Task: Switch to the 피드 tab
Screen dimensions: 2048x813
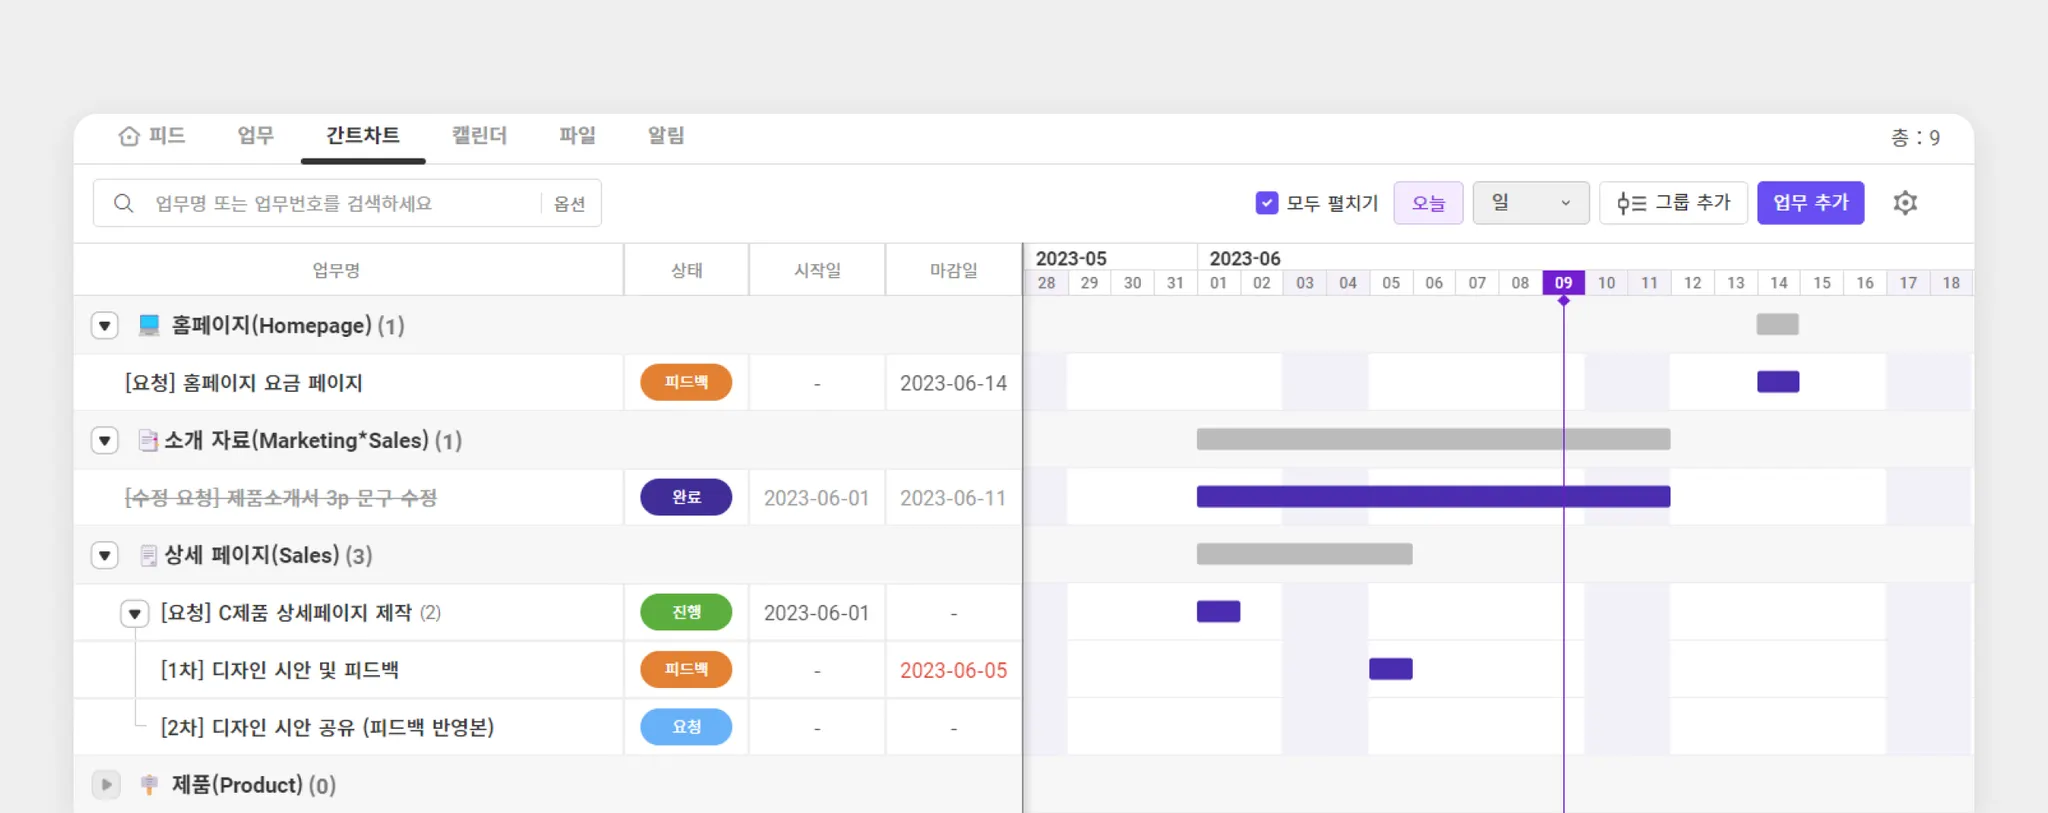Action: [152, 136]
